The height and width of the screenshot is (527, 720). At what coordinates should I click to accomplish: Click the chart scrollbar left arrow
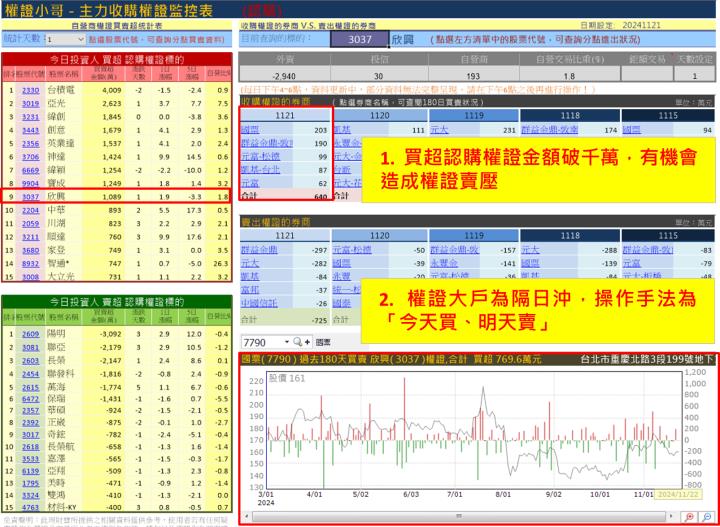point(245,516)
